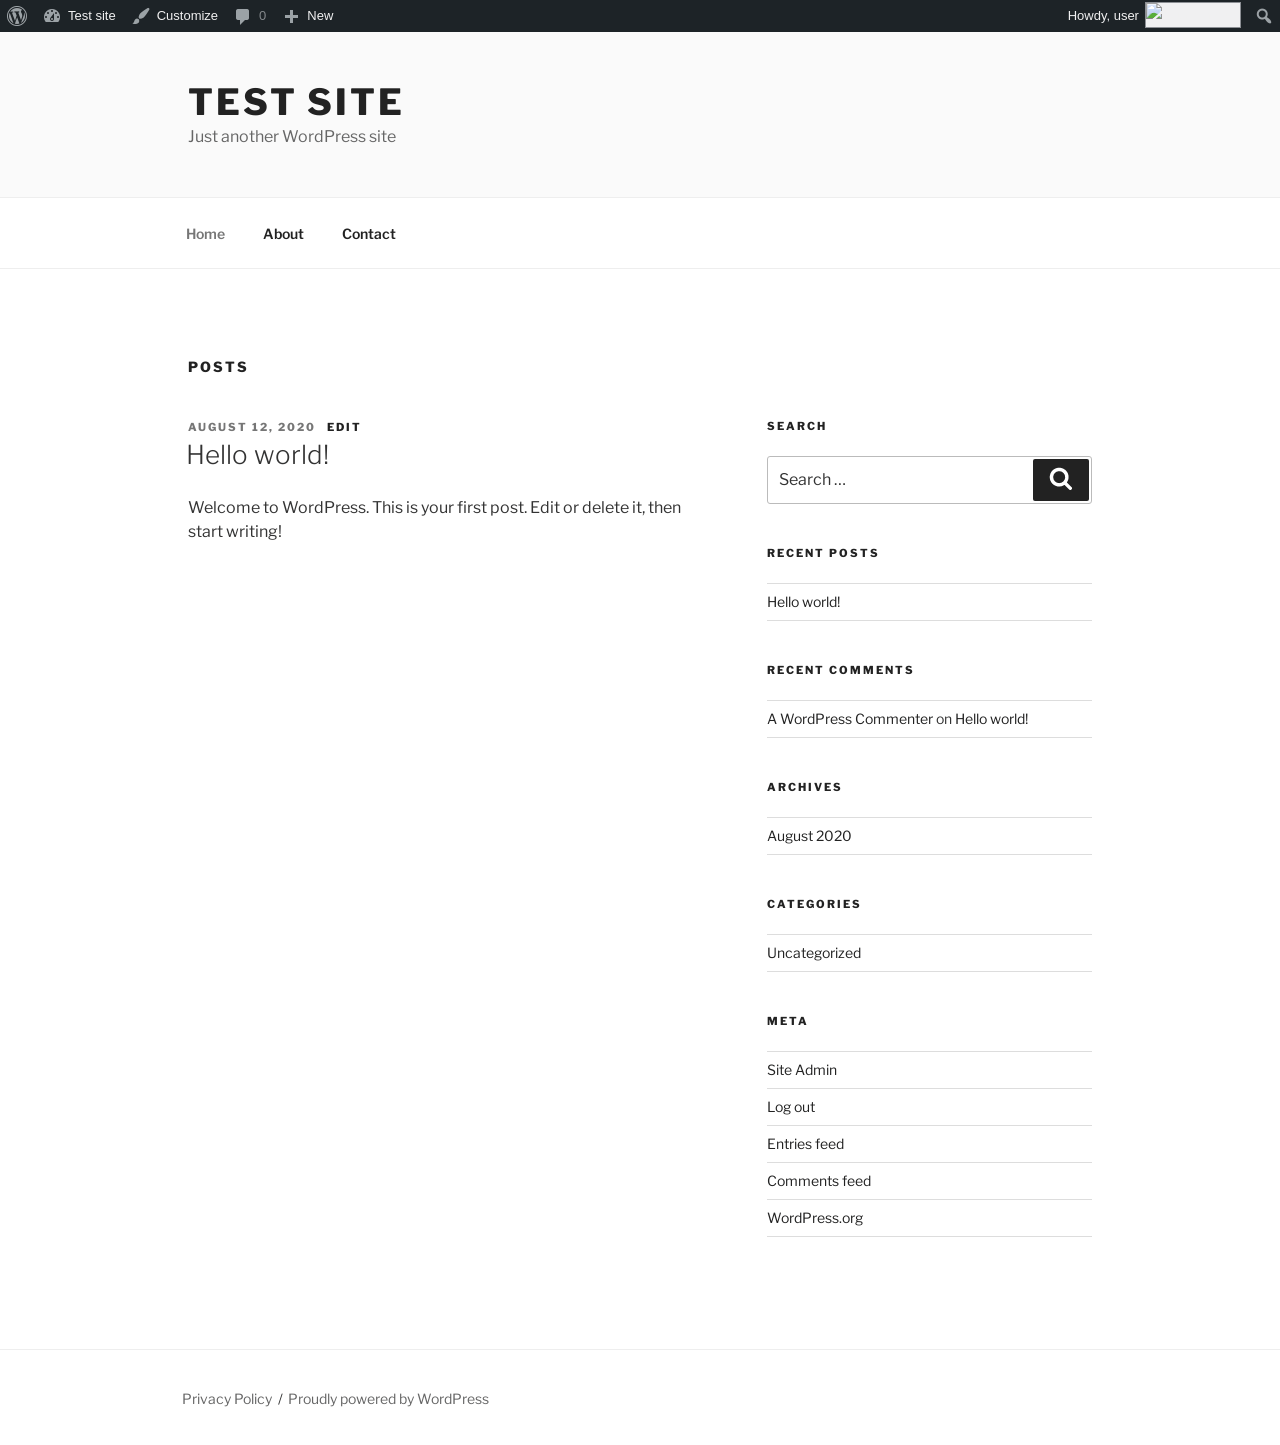Go to the About page

click(283, 233)
